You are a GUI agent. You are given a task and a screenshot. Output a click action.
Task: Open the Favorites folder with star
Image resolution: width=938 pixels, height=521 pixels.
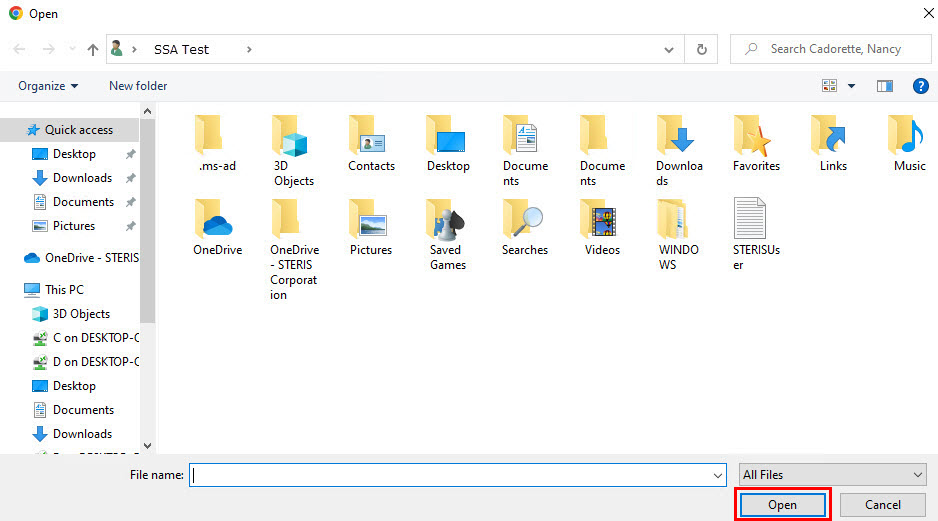click(x=756, y=144)
